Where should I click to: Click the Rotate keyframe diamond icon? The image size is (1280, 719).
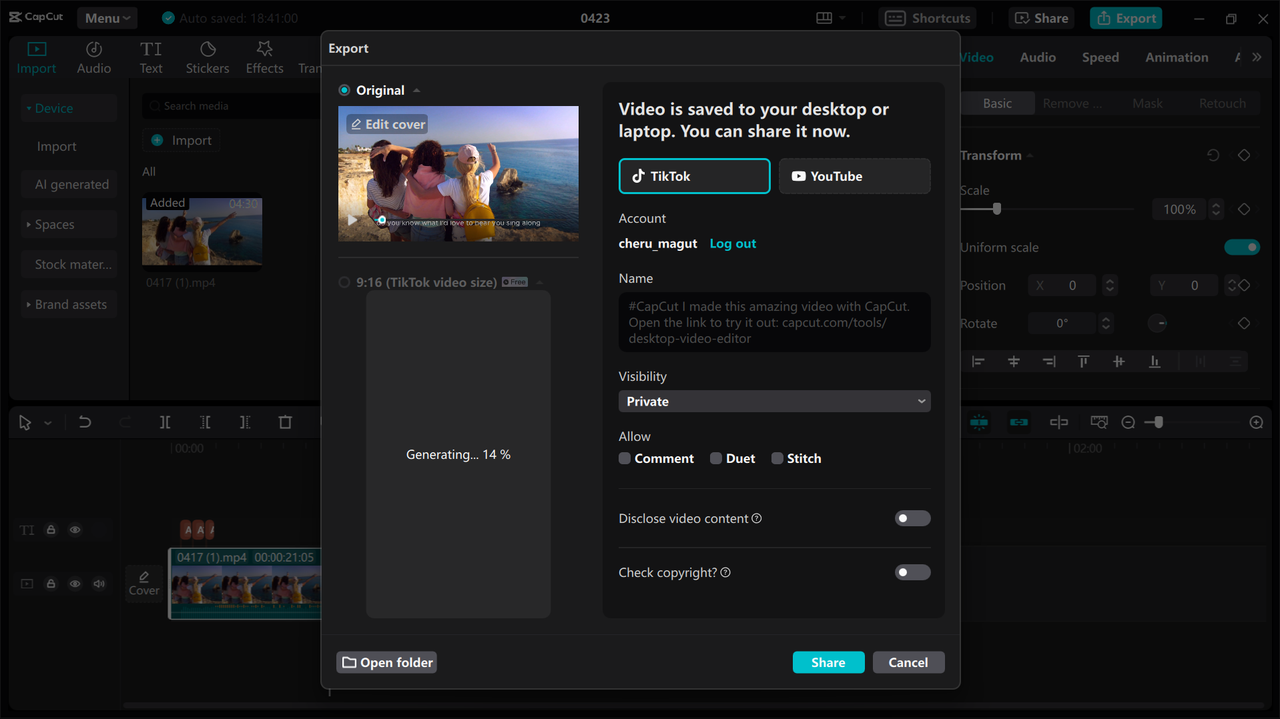click(x=1244, y=323)
